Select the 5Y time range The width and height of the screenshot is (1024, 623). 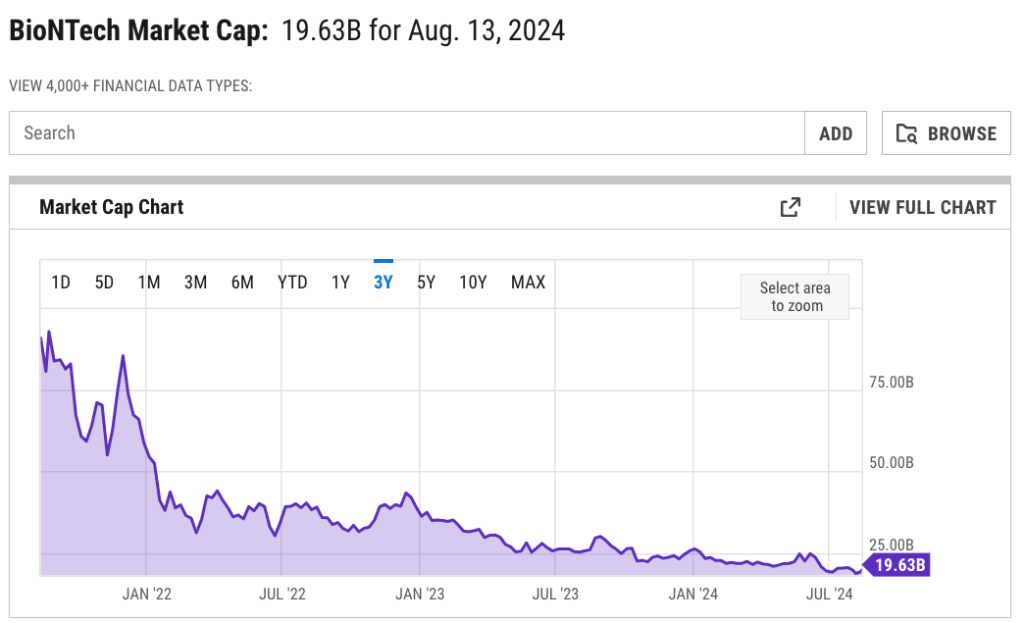coord(426,282)
